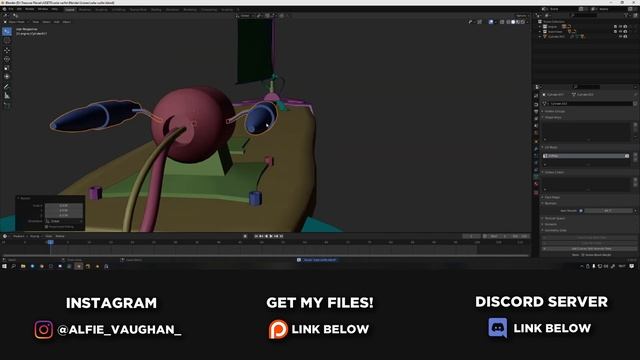Select the Move tool
This screenshot has width=640, height=360.
[x=7, y=51]
